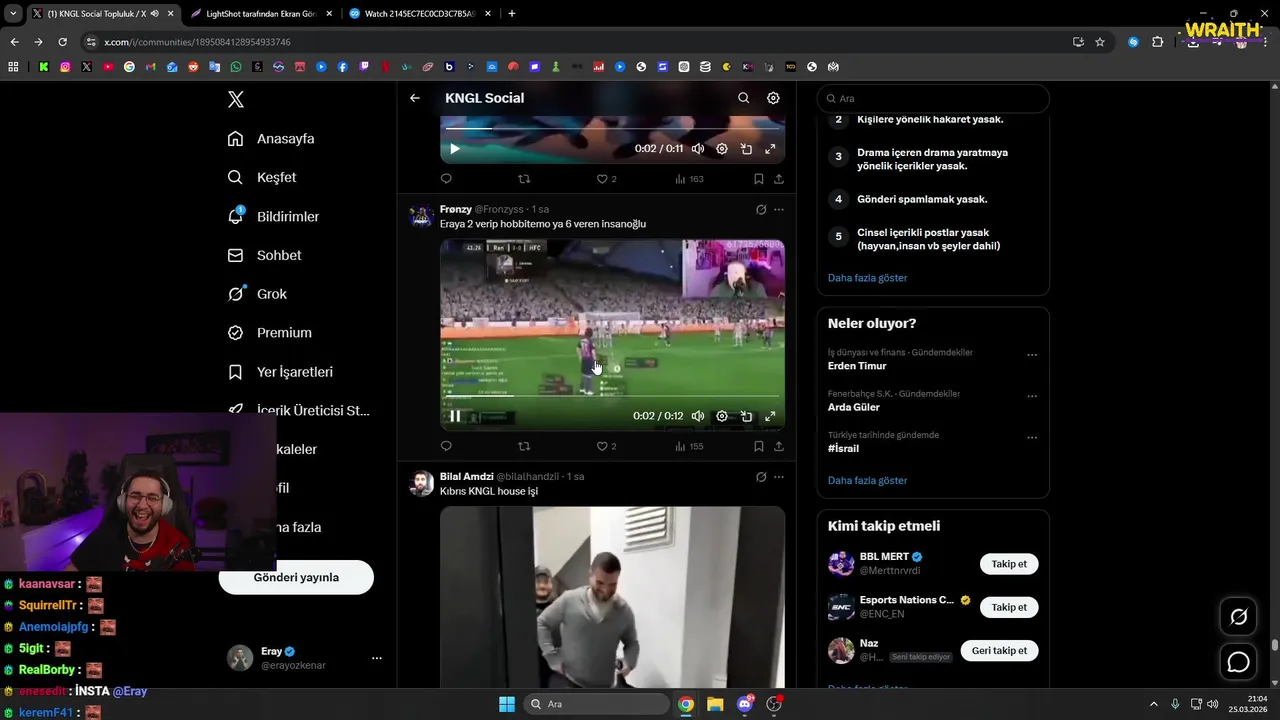
Task: Click the X logo in the sidebar
Action: click(236, 99)
